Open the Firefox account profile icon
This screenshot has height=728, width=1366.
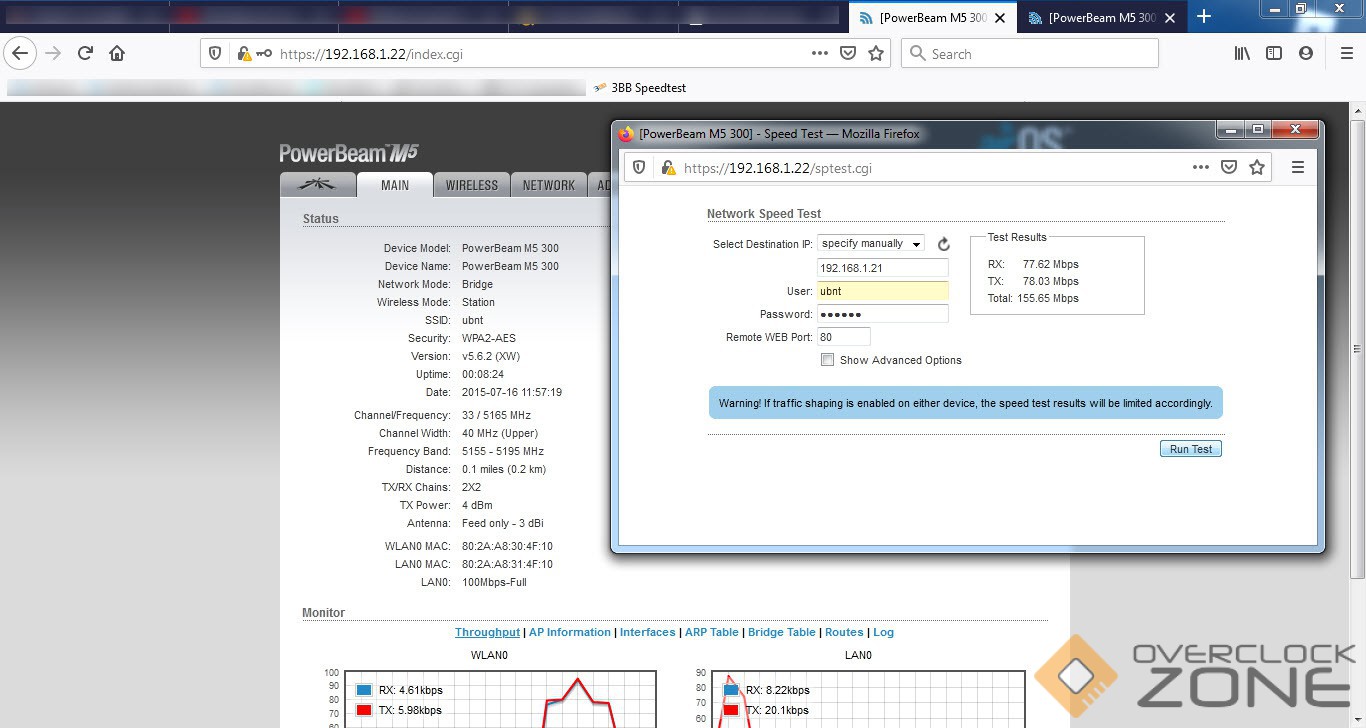(x=1306, y=54)
